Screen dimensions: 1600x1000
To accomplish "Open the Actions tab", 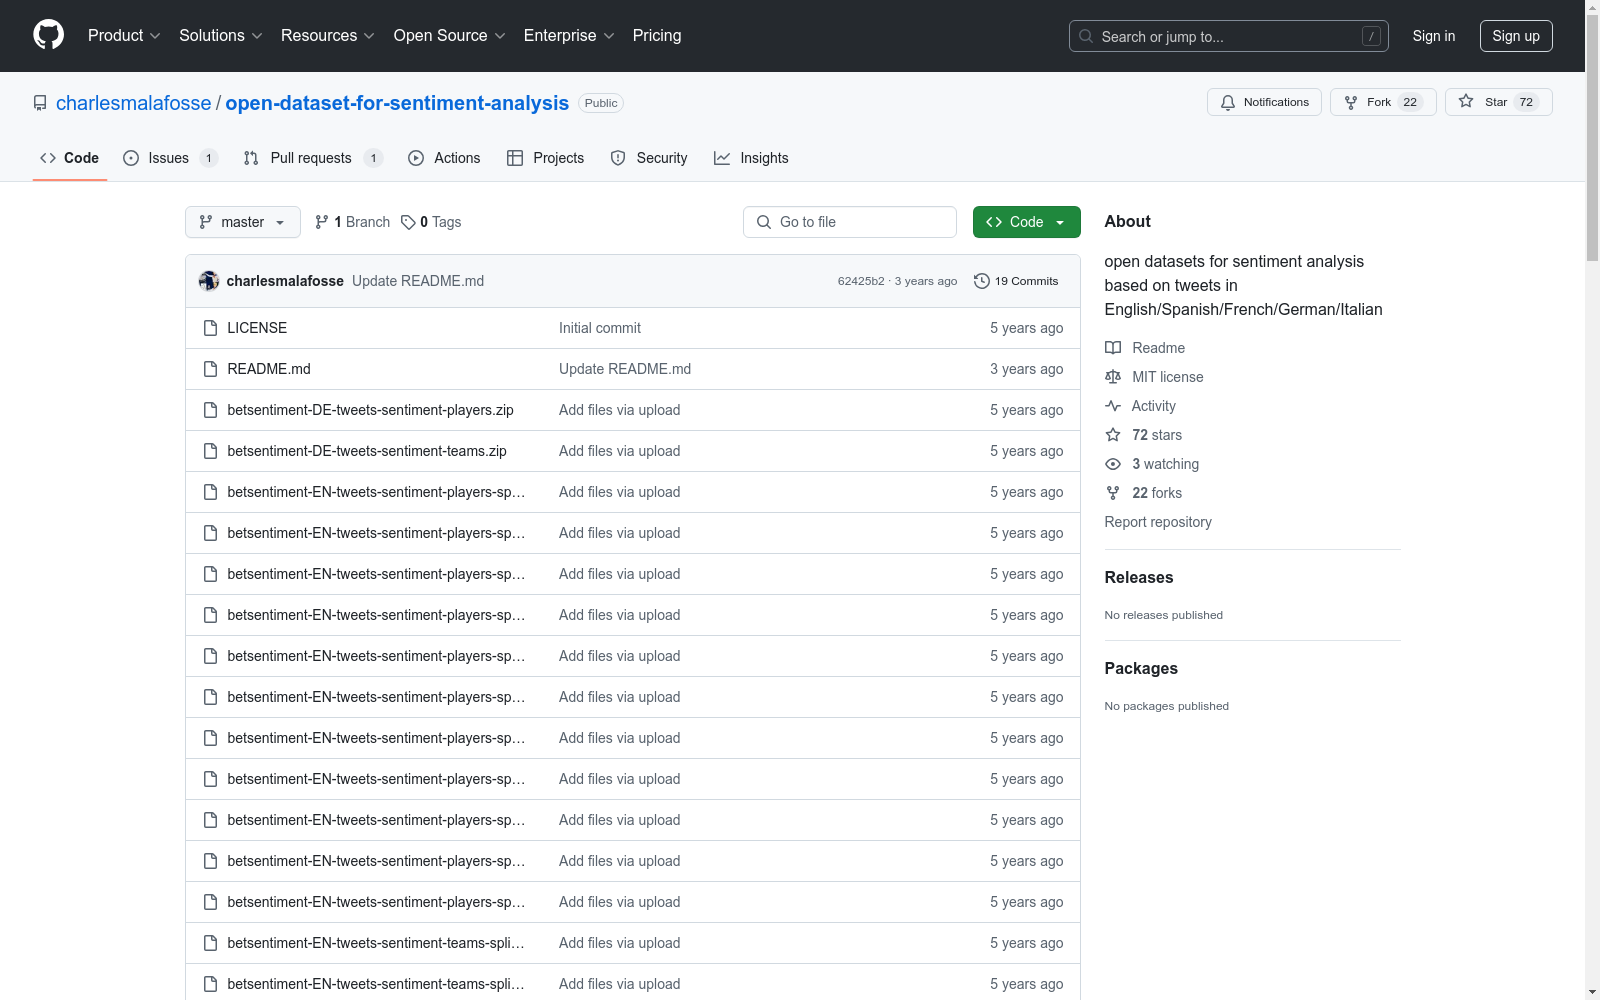I will [444, 158].
